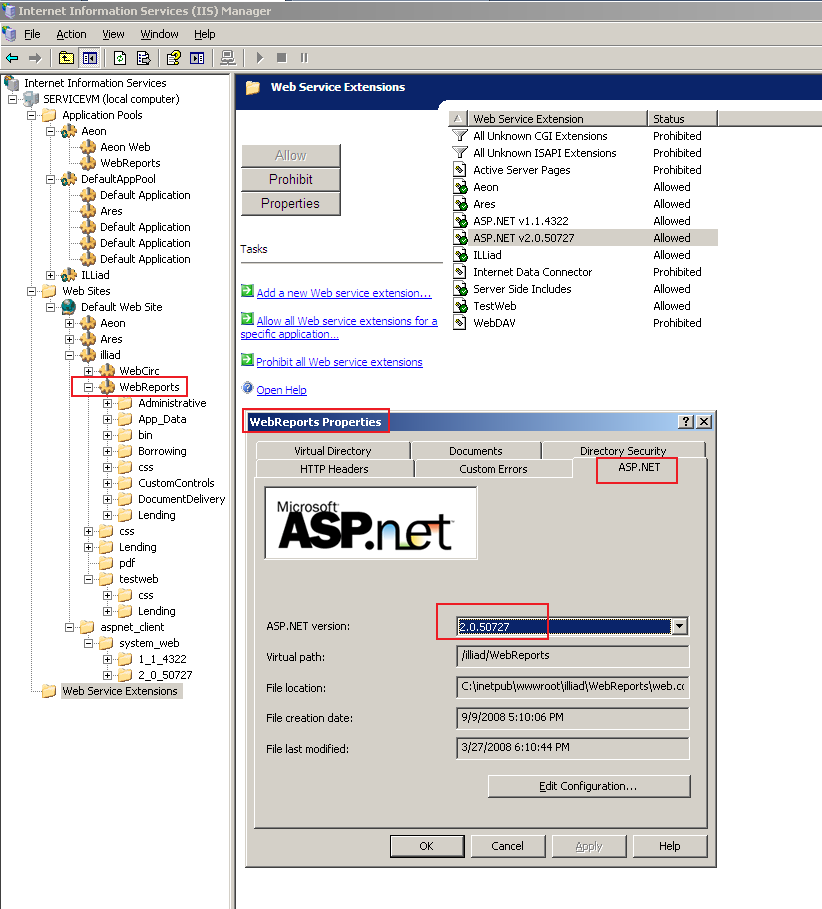Click the Properties button
The height and width of the screenshot is (909, 822).
click(290, 203)
